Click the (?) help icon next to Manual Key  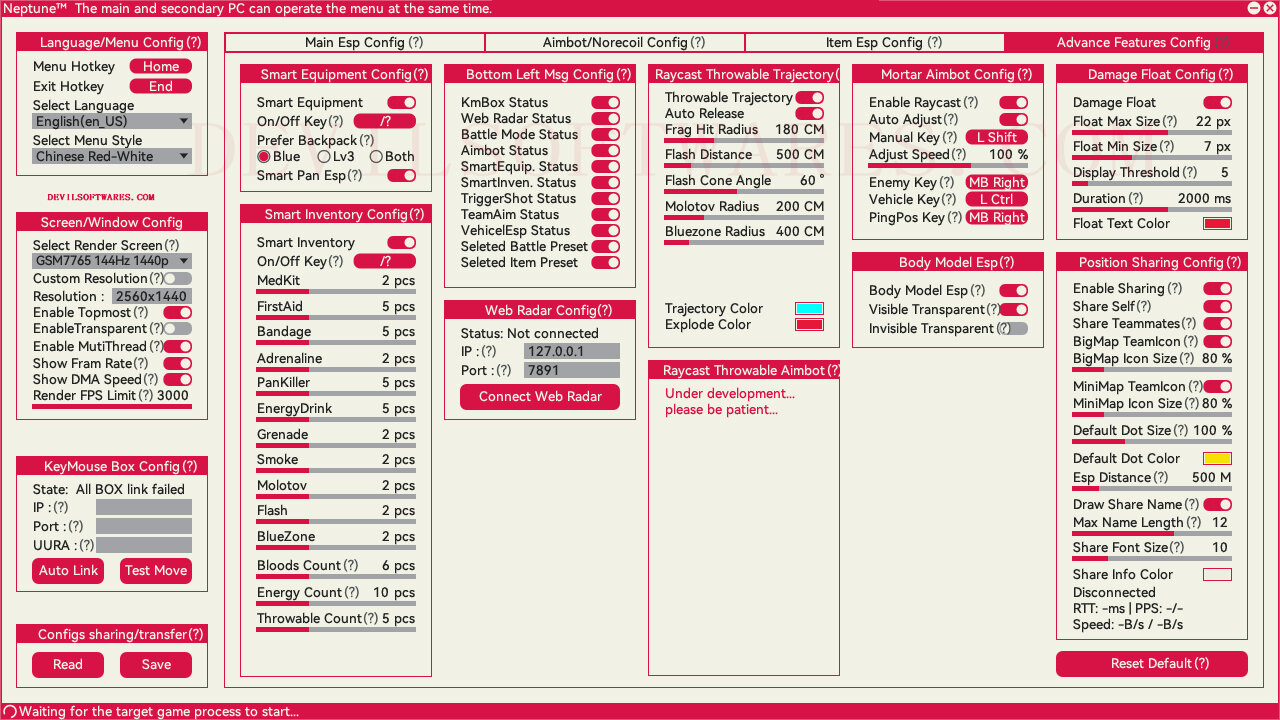coord(950,138)
